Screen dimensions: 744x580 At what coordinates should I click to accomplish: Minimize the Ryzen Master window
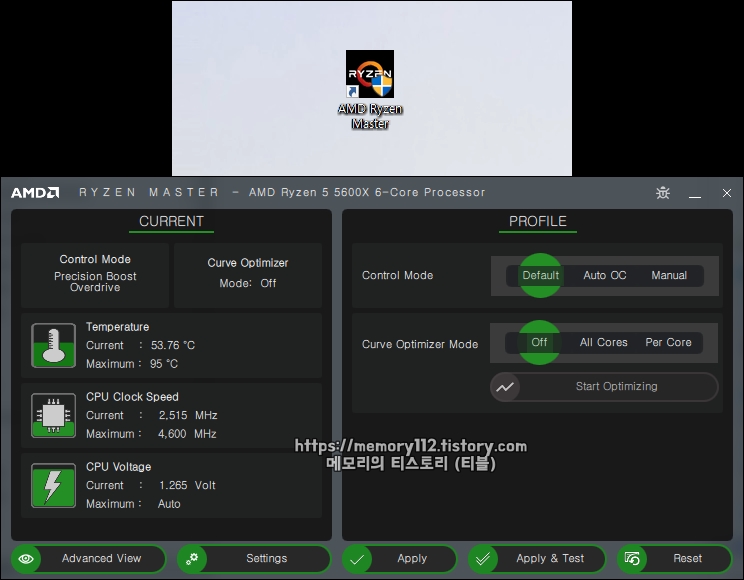tap(695, 194)
